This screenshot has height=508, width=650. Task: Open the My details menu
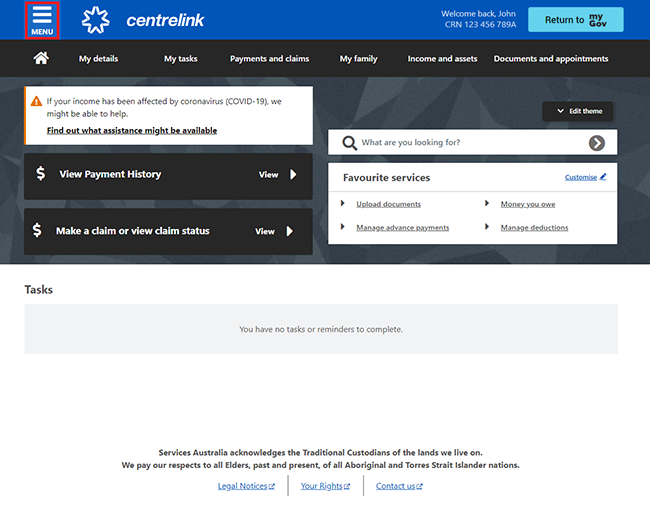pos(98,59)
